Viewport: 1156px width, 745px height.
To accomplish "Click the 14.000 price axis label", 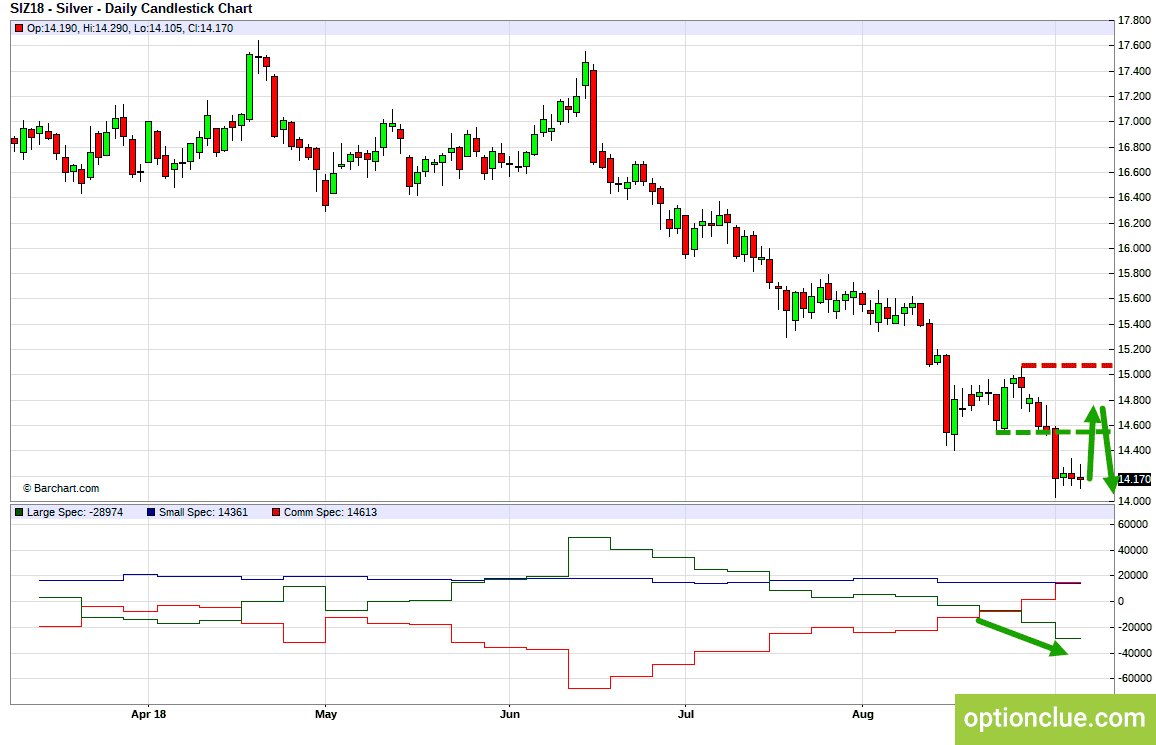I will 1134,501.
